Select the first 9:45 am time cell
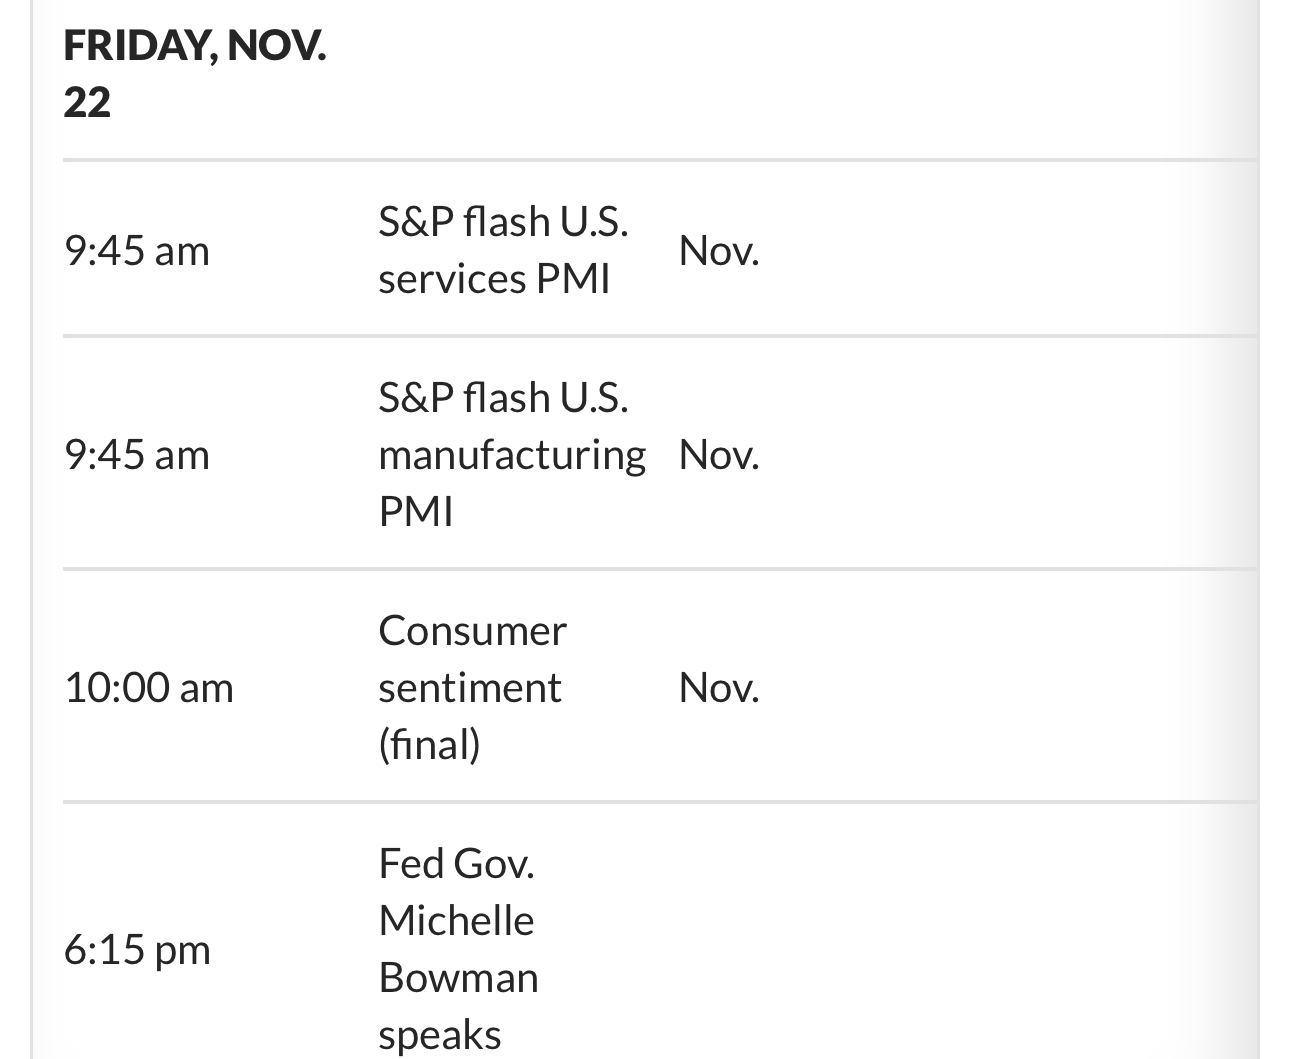Viewport: 1290px width, 1059px height. point(137,250)
